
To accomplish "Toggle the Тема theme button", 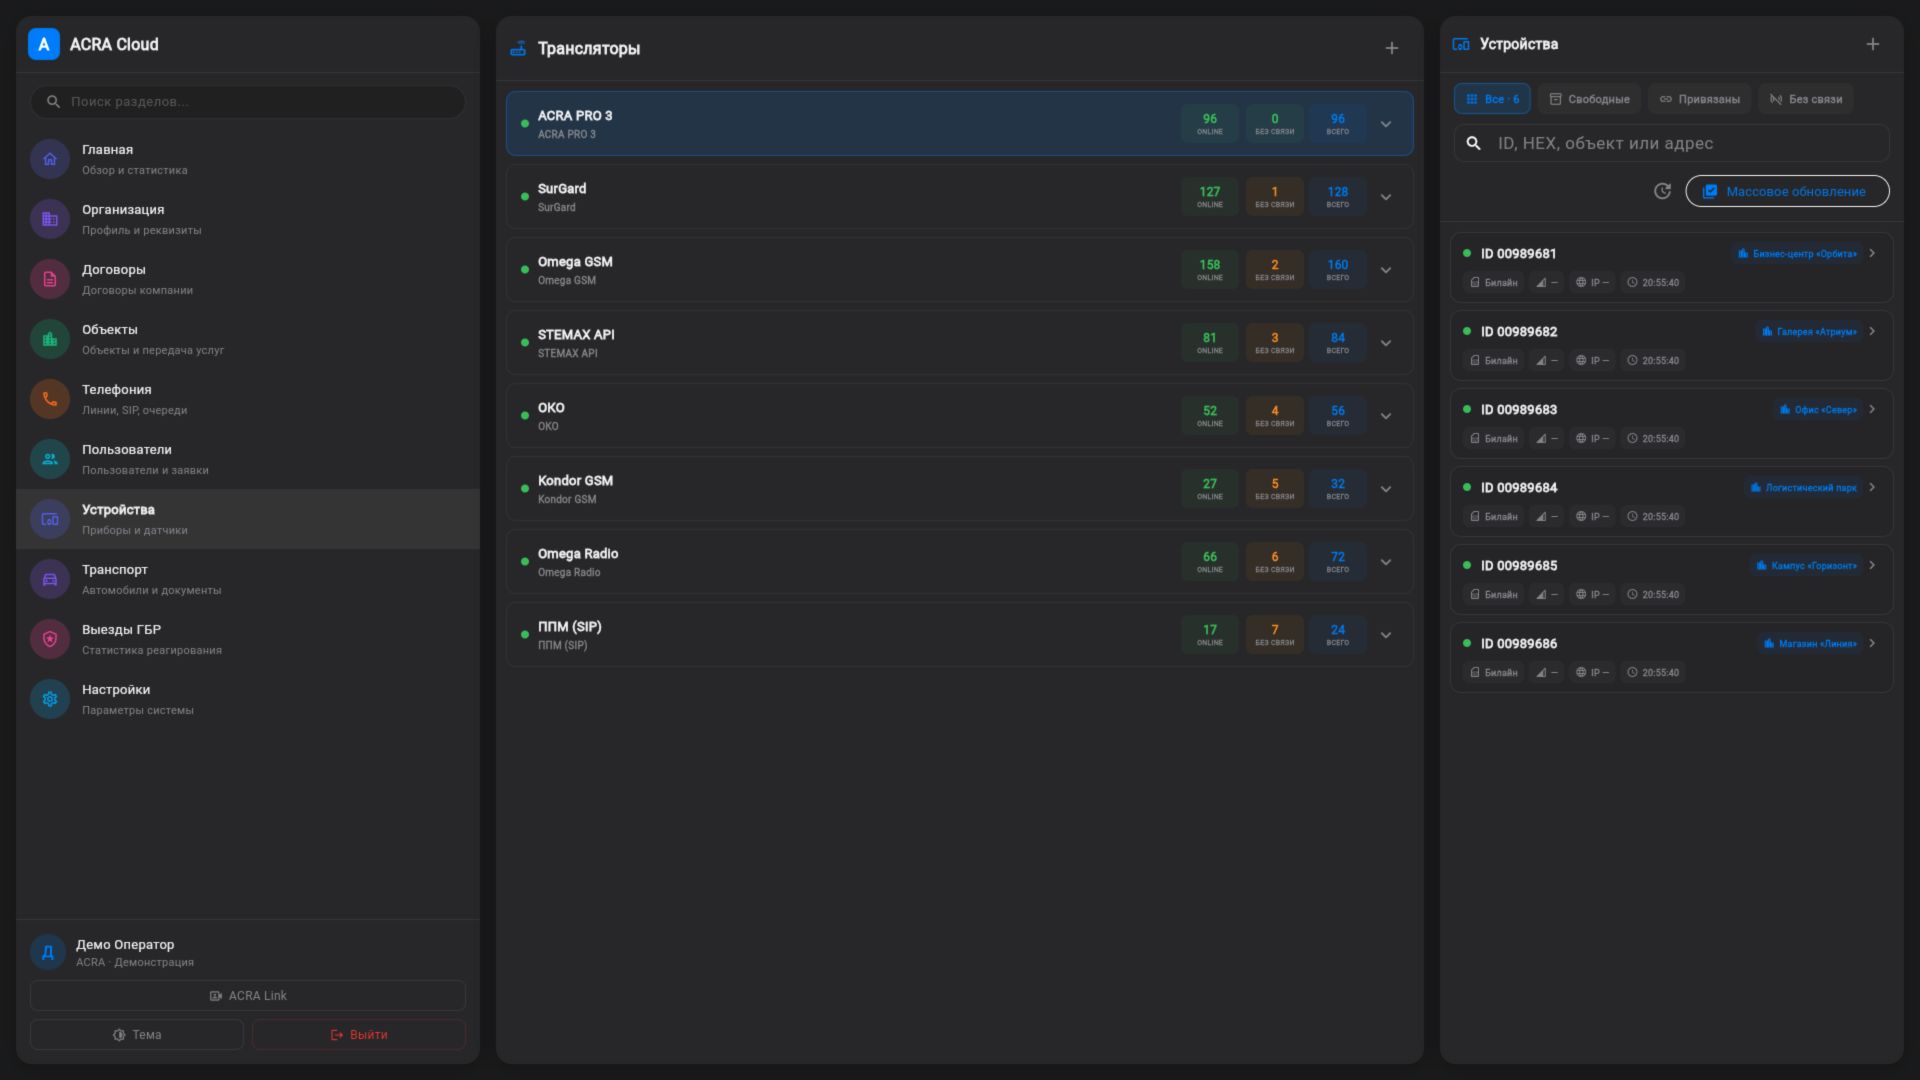I will point(137,1034).
